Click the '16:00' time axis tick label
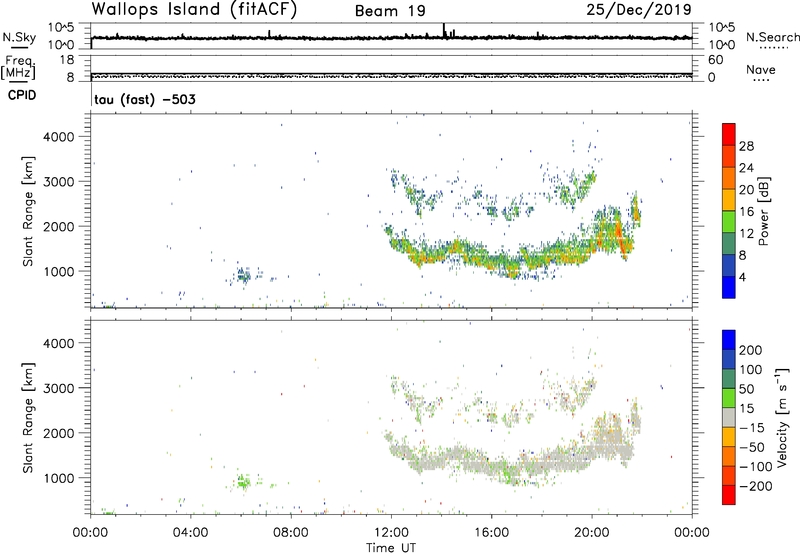The width and height of the screenshot is (800, 554). 491,533
